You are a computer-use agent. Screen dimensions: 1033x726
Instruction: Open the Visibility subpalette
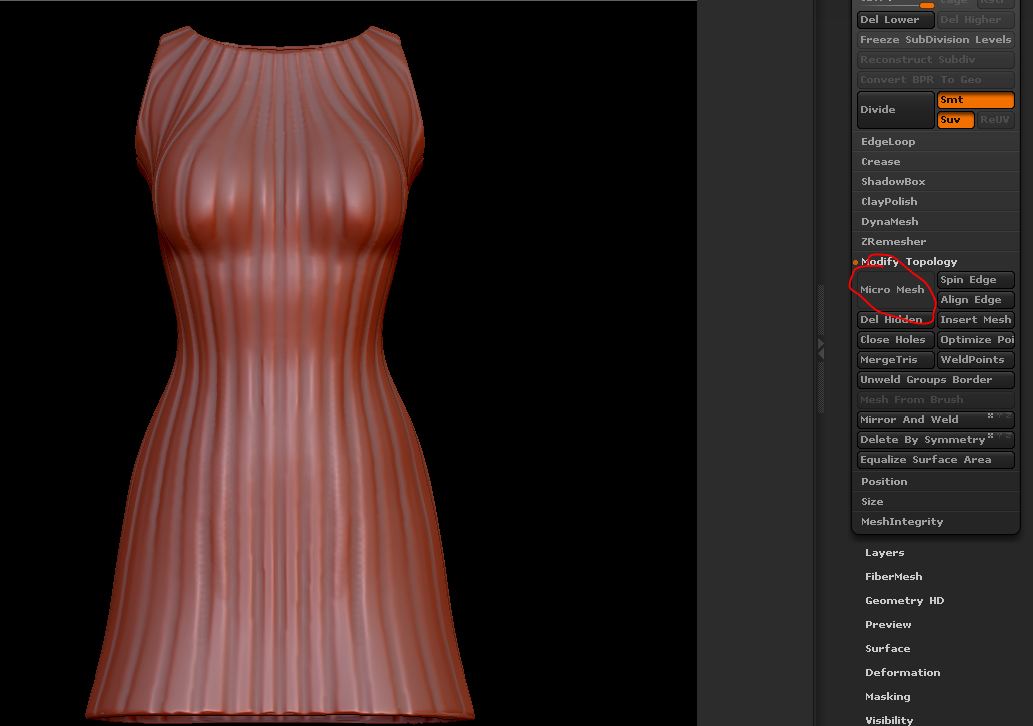click(x=889, y=720)
